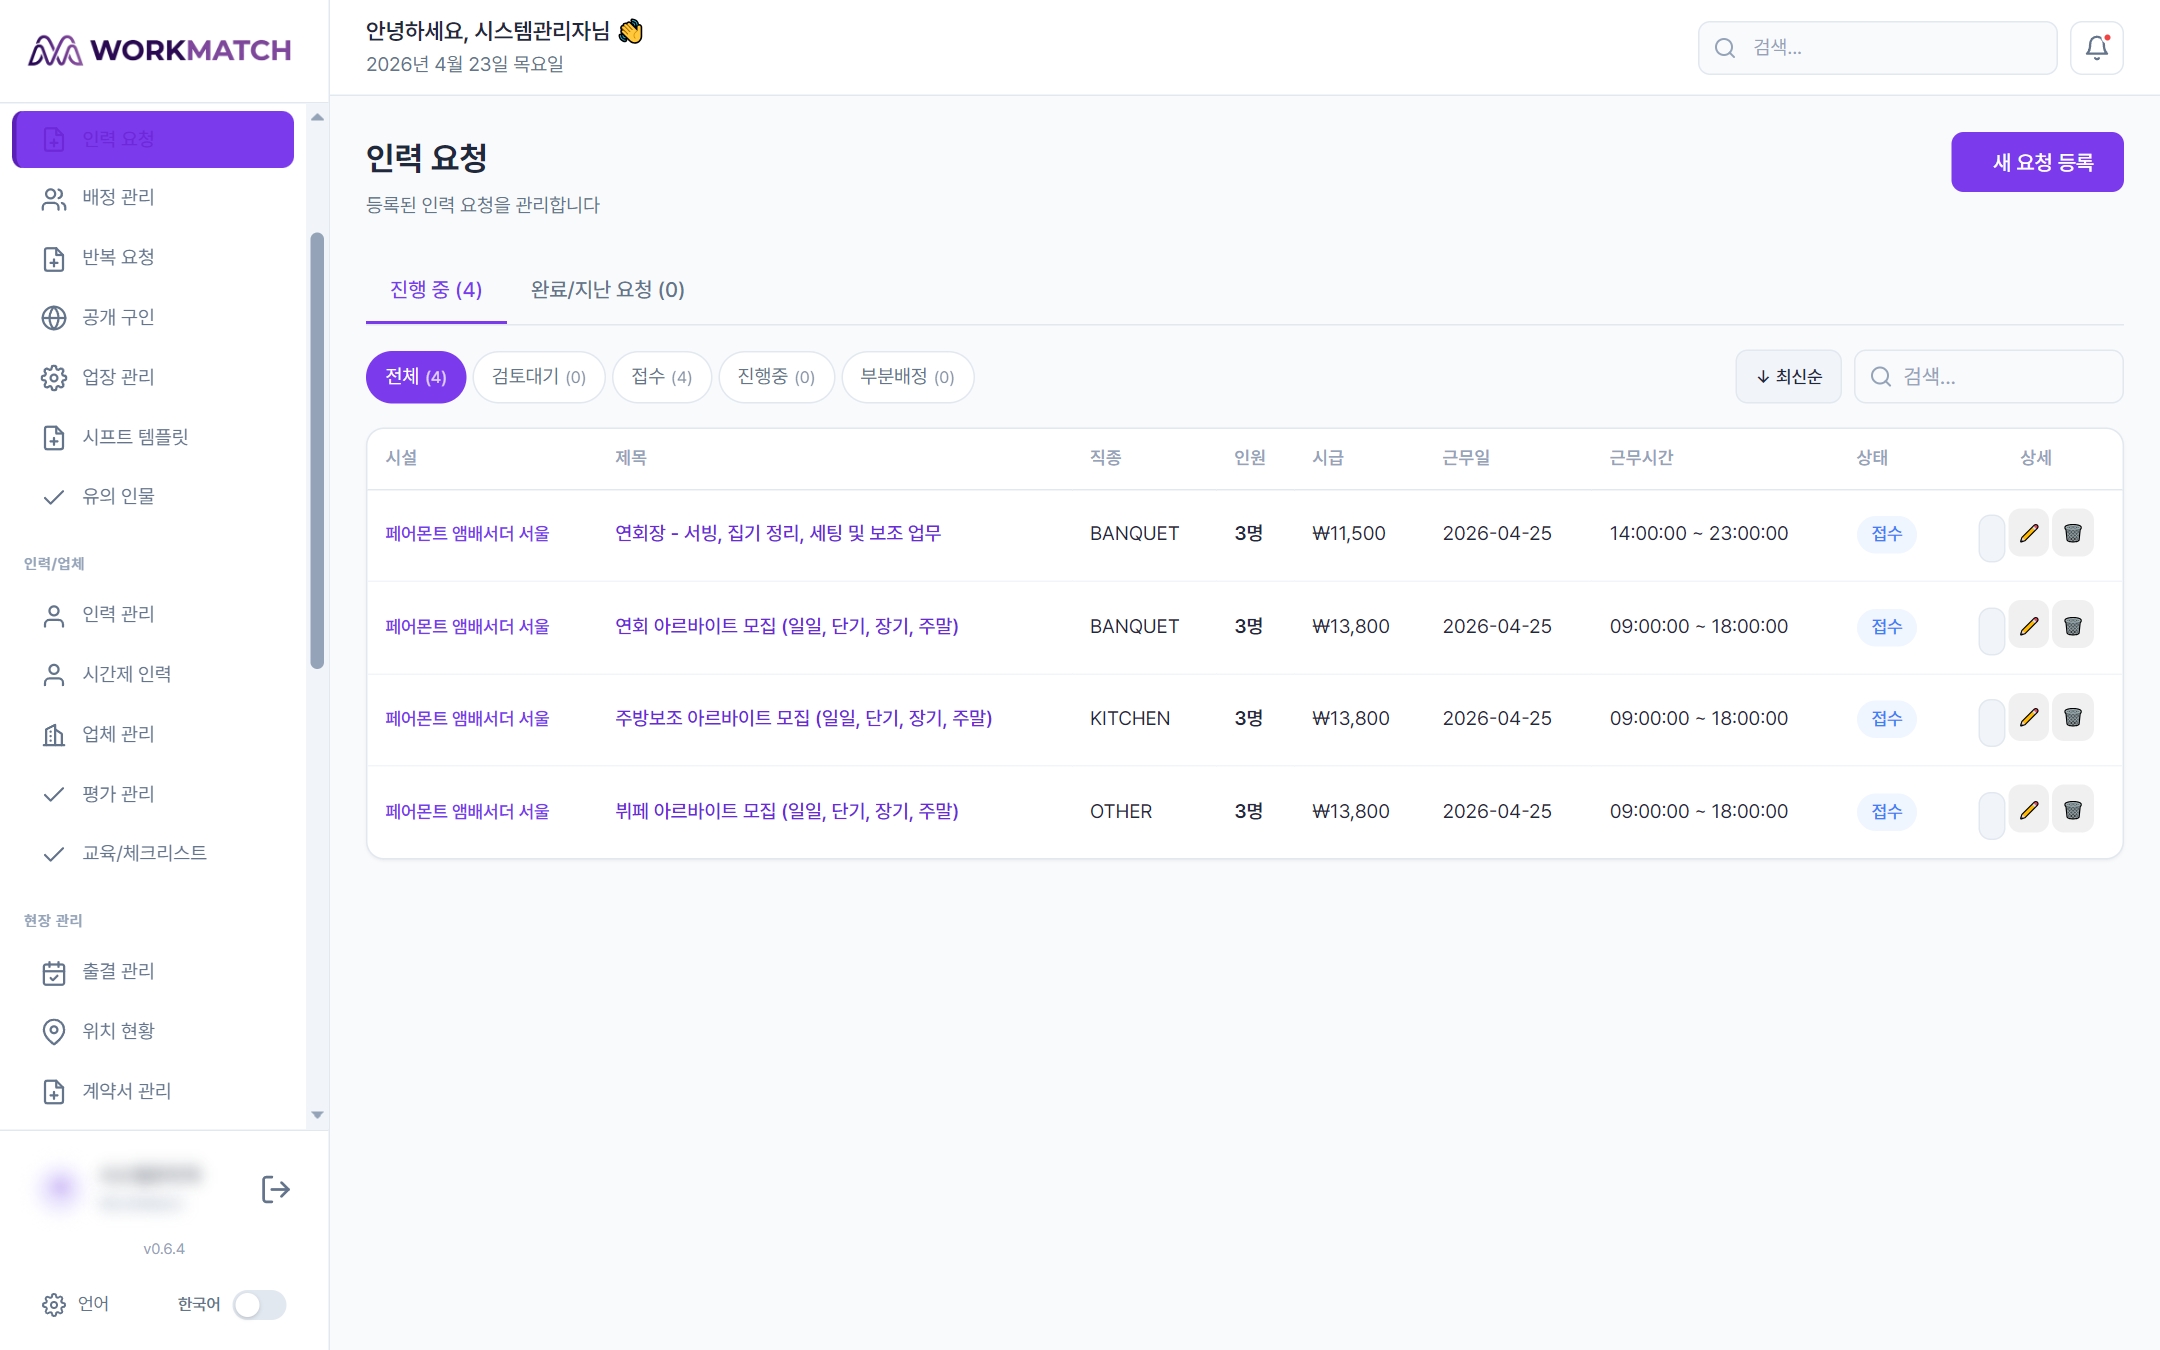Open 연회 아르바이트 모집 request link
This screenshot has width=2160, height=1350.
click(x=787, y=626)
